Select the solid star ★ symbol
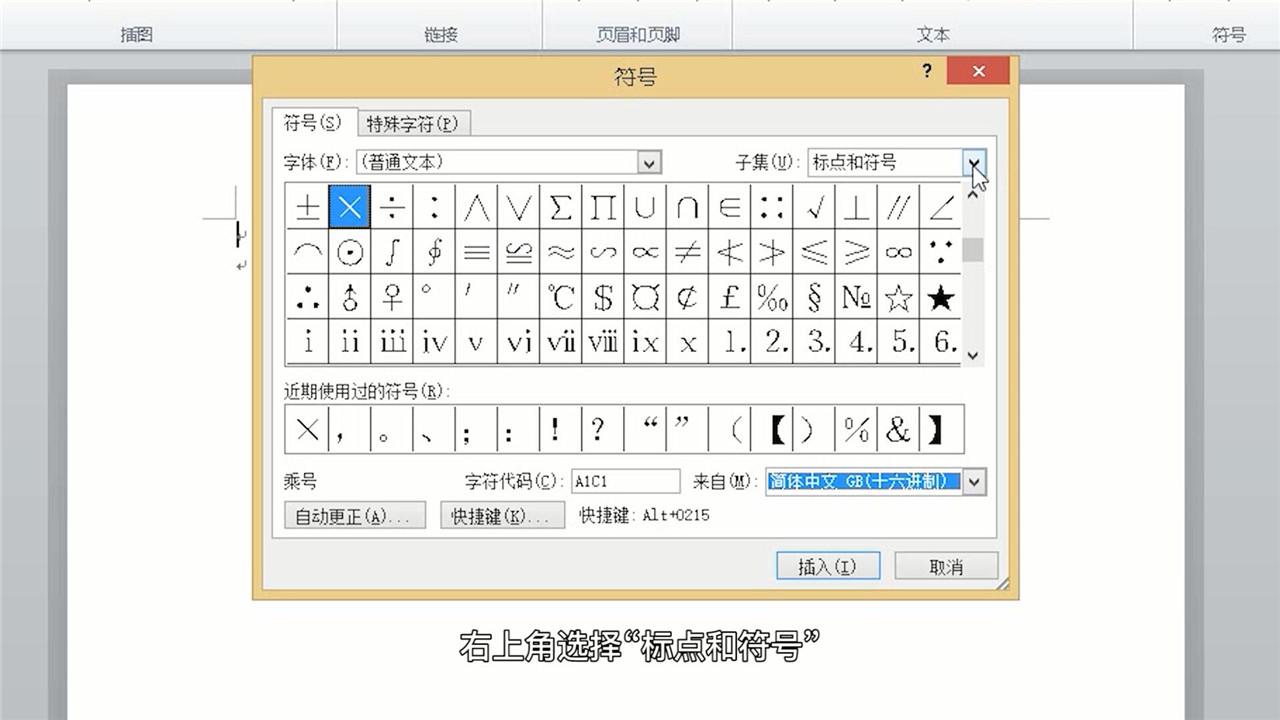The height and width of the screenshot is (720, 1280). click(941, 297)
